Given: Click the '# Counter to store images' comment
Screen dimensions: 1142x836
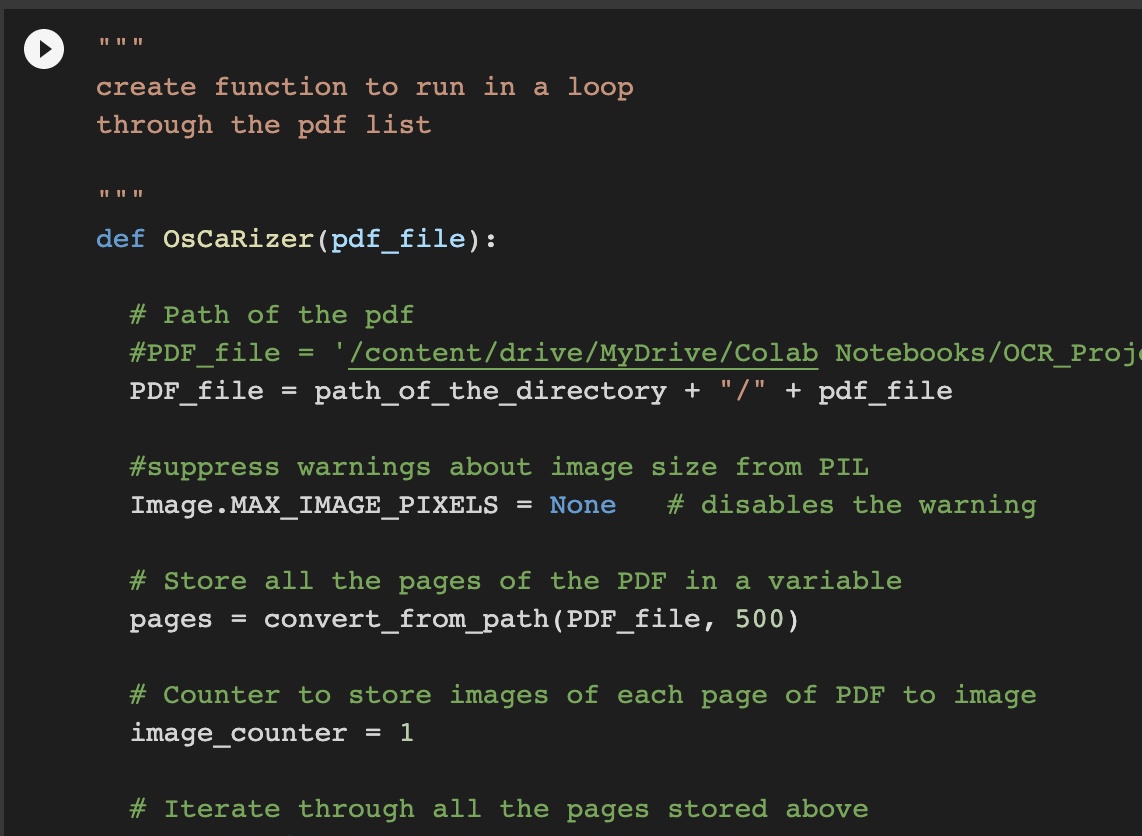Looking at the screenshot, I should pos(582,695).
